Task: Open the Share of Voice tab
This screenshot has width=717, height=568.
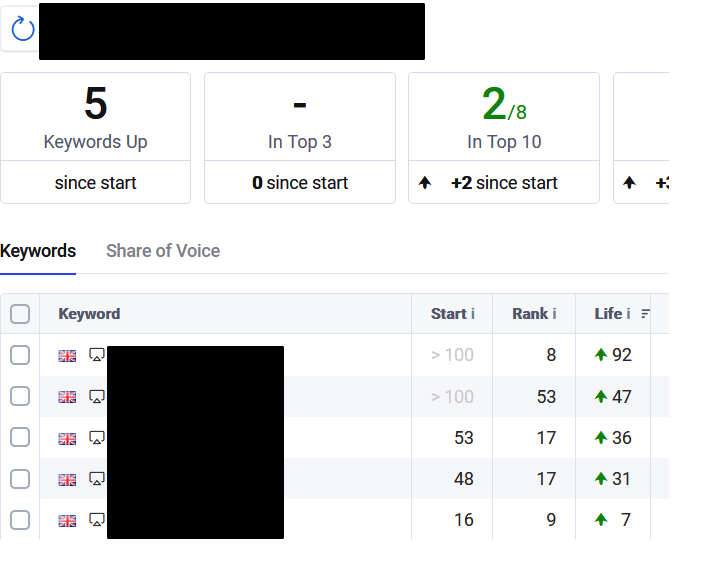Action: pos(163,251)
